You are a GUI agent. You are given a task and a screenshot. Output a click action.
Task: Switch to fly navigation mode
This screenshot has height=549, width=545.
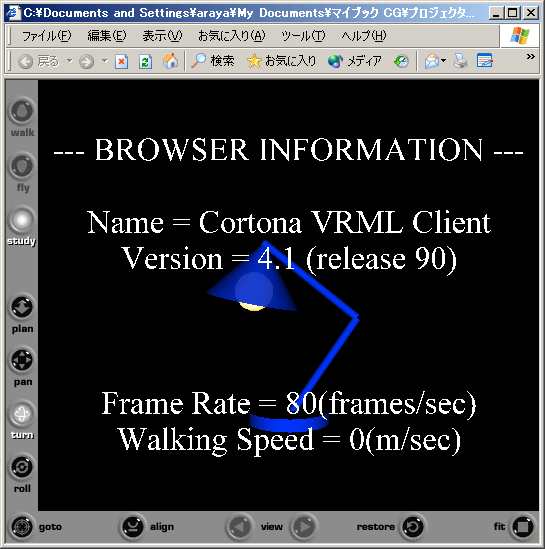[x=22, y=166]
